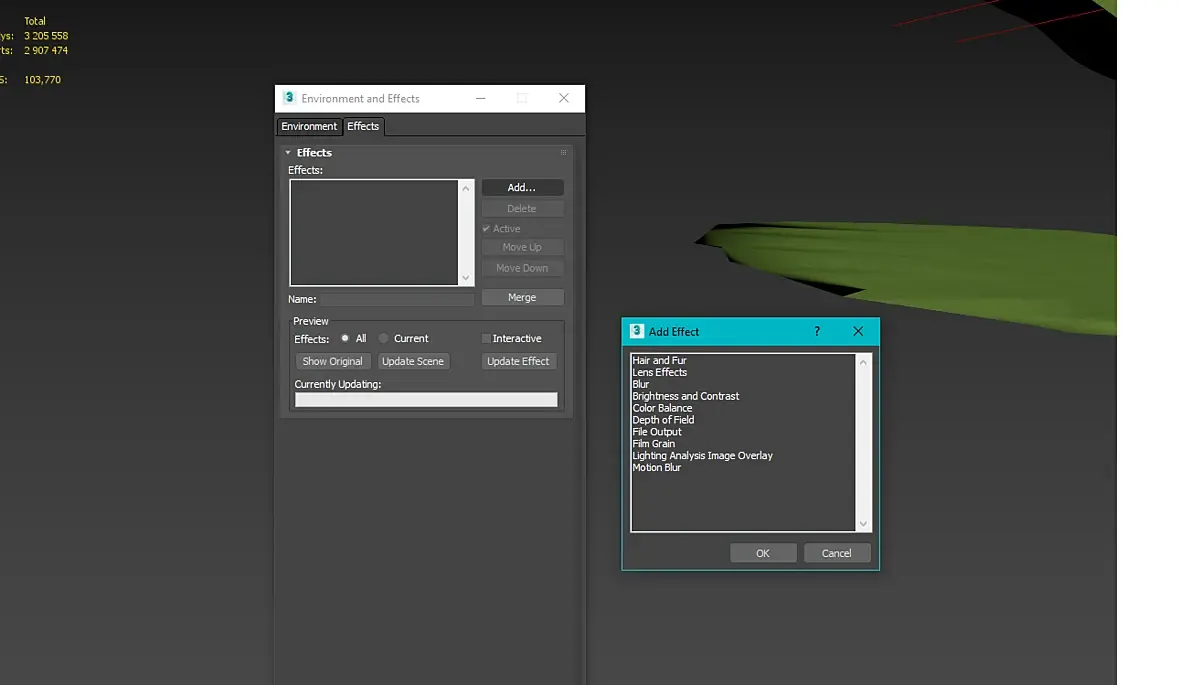Click the Add... button
This screenshot has width=1180, height=685.
tap(522, 187)
